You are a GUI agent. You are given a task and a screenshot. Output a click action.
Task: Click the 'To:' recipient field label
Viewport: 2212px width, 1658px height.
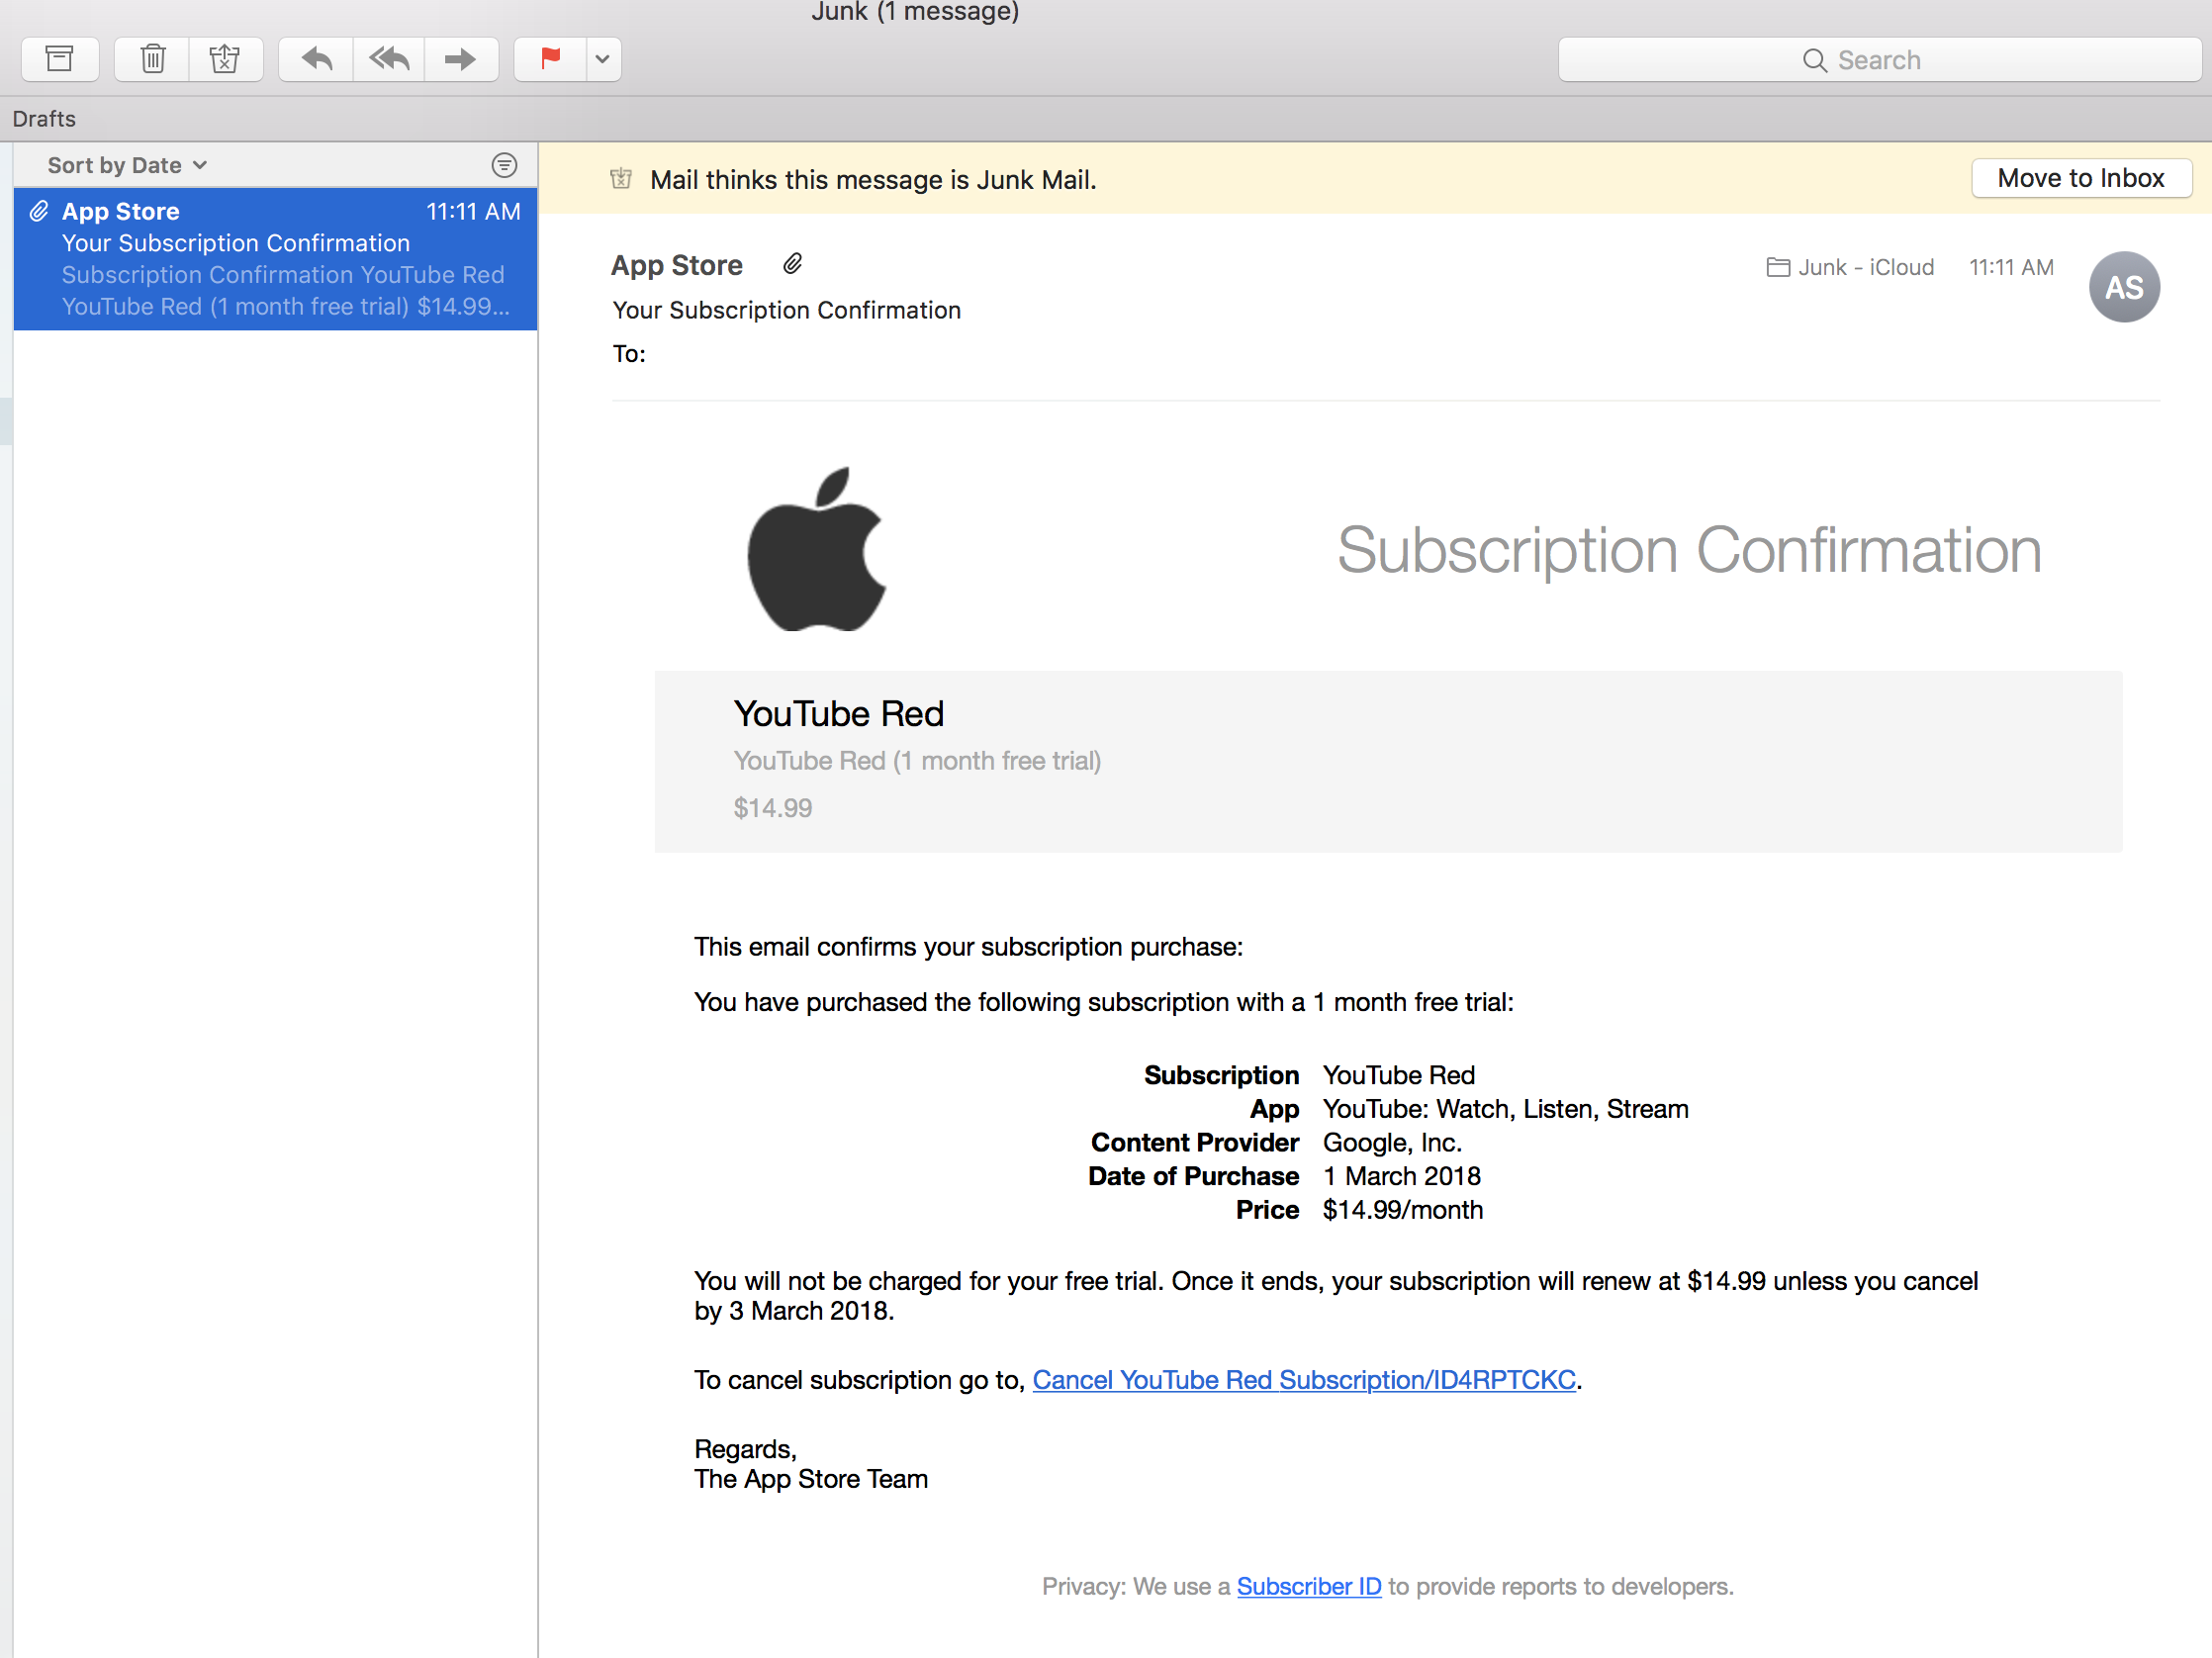point(629,354)
